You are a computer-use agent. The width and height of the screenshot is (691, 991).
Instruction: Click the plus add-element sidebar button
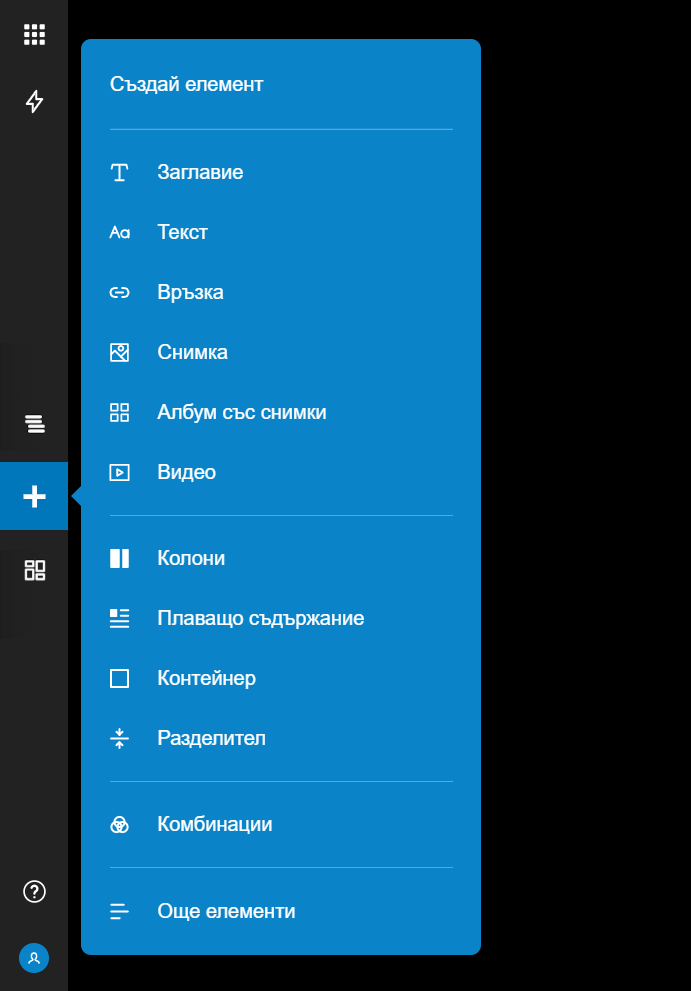[34, 496]
